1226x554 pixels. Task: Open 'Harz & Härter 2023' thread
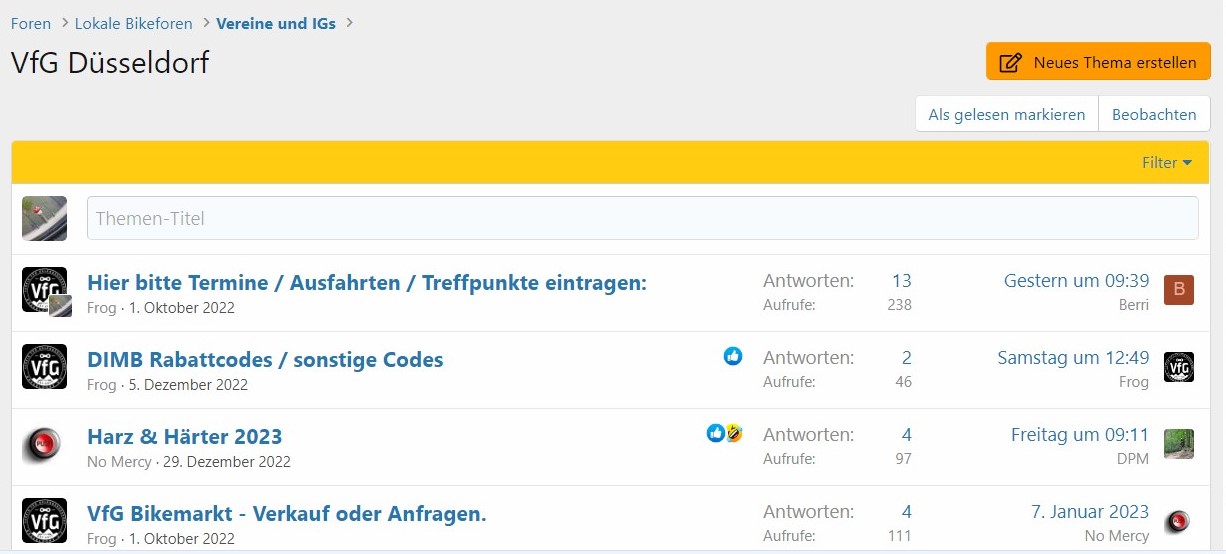click(185, 437)
